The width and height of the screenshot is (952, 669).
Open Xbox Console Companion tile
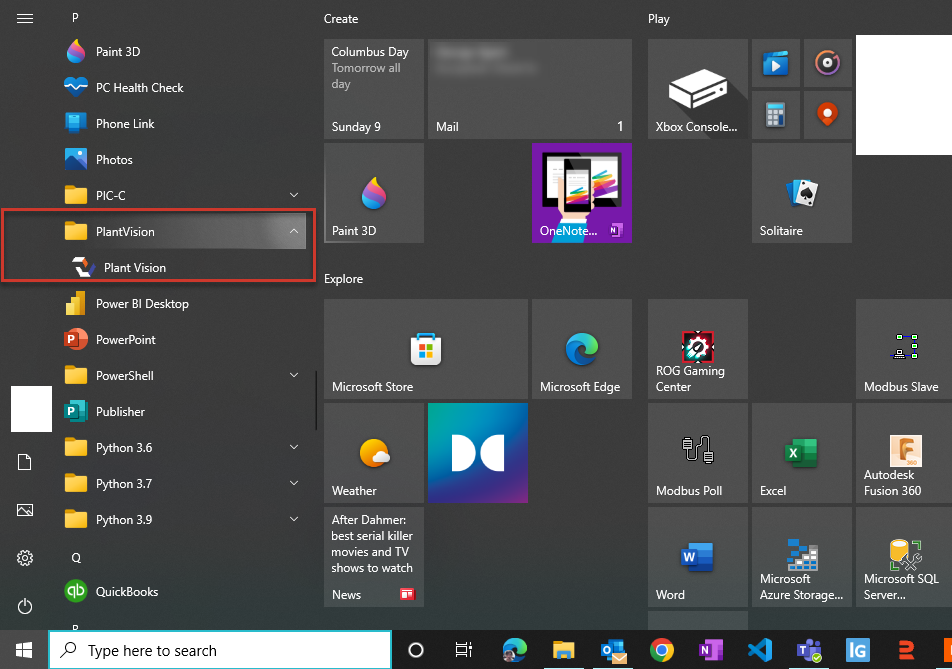pyautogui.click(x=697, y=89)
